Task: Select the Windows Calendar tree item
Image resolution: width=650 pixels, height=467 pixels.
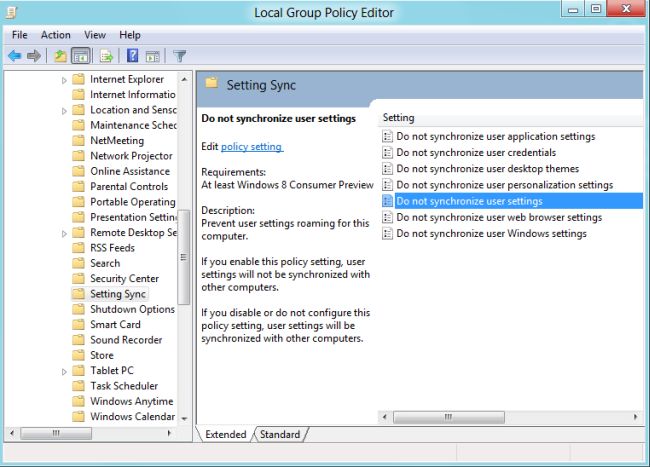Action: pos(133,416)
